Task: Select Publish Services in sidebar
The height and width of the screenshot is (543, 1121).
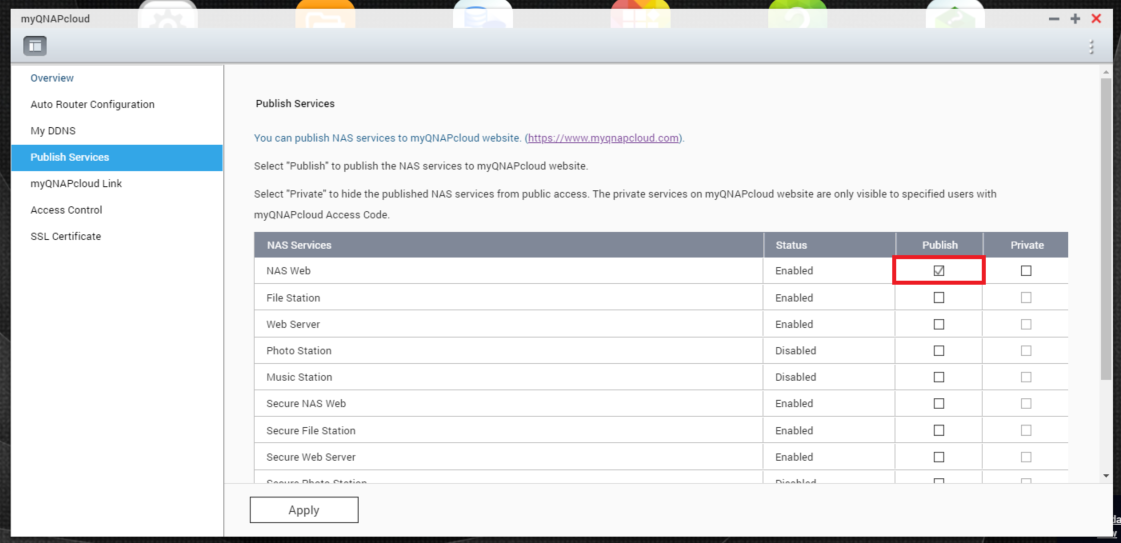Action: point(117,157)
